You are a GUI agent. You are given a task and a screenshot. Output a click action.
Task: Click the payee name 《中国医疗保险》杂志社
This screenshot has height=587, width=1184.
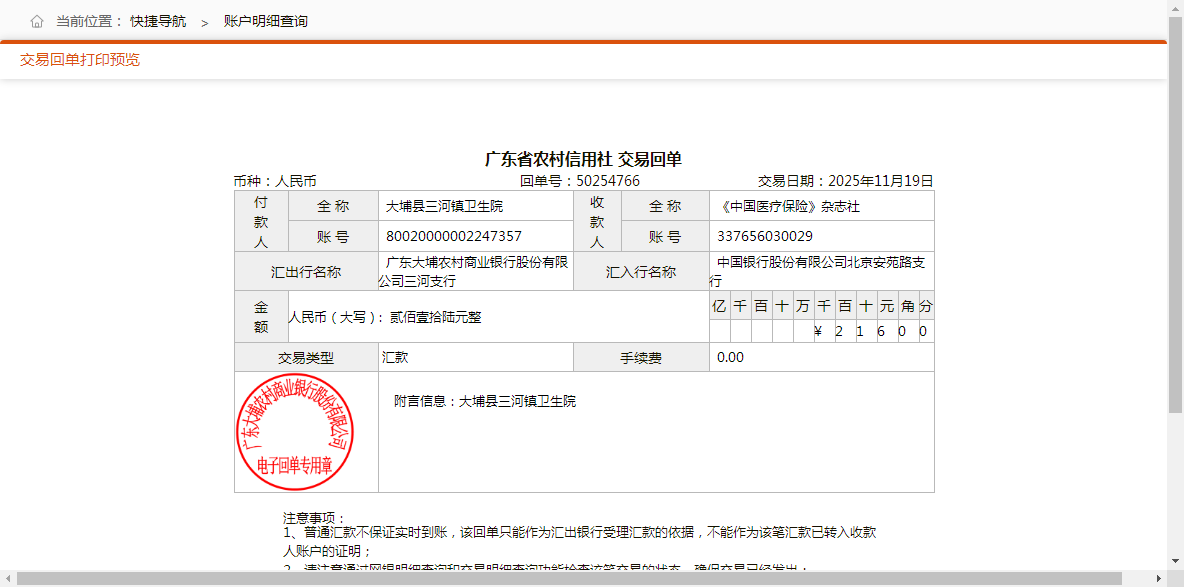click(x=789, y=206)
